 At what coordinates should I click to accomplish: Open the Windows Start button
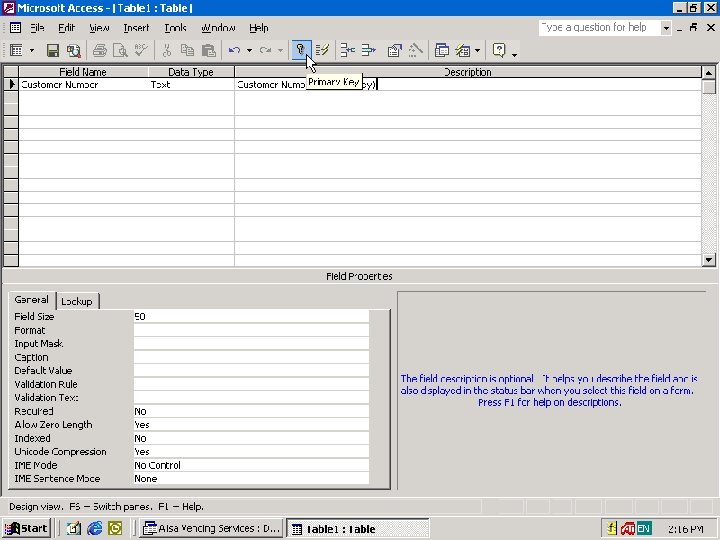(x=26, y=529)
